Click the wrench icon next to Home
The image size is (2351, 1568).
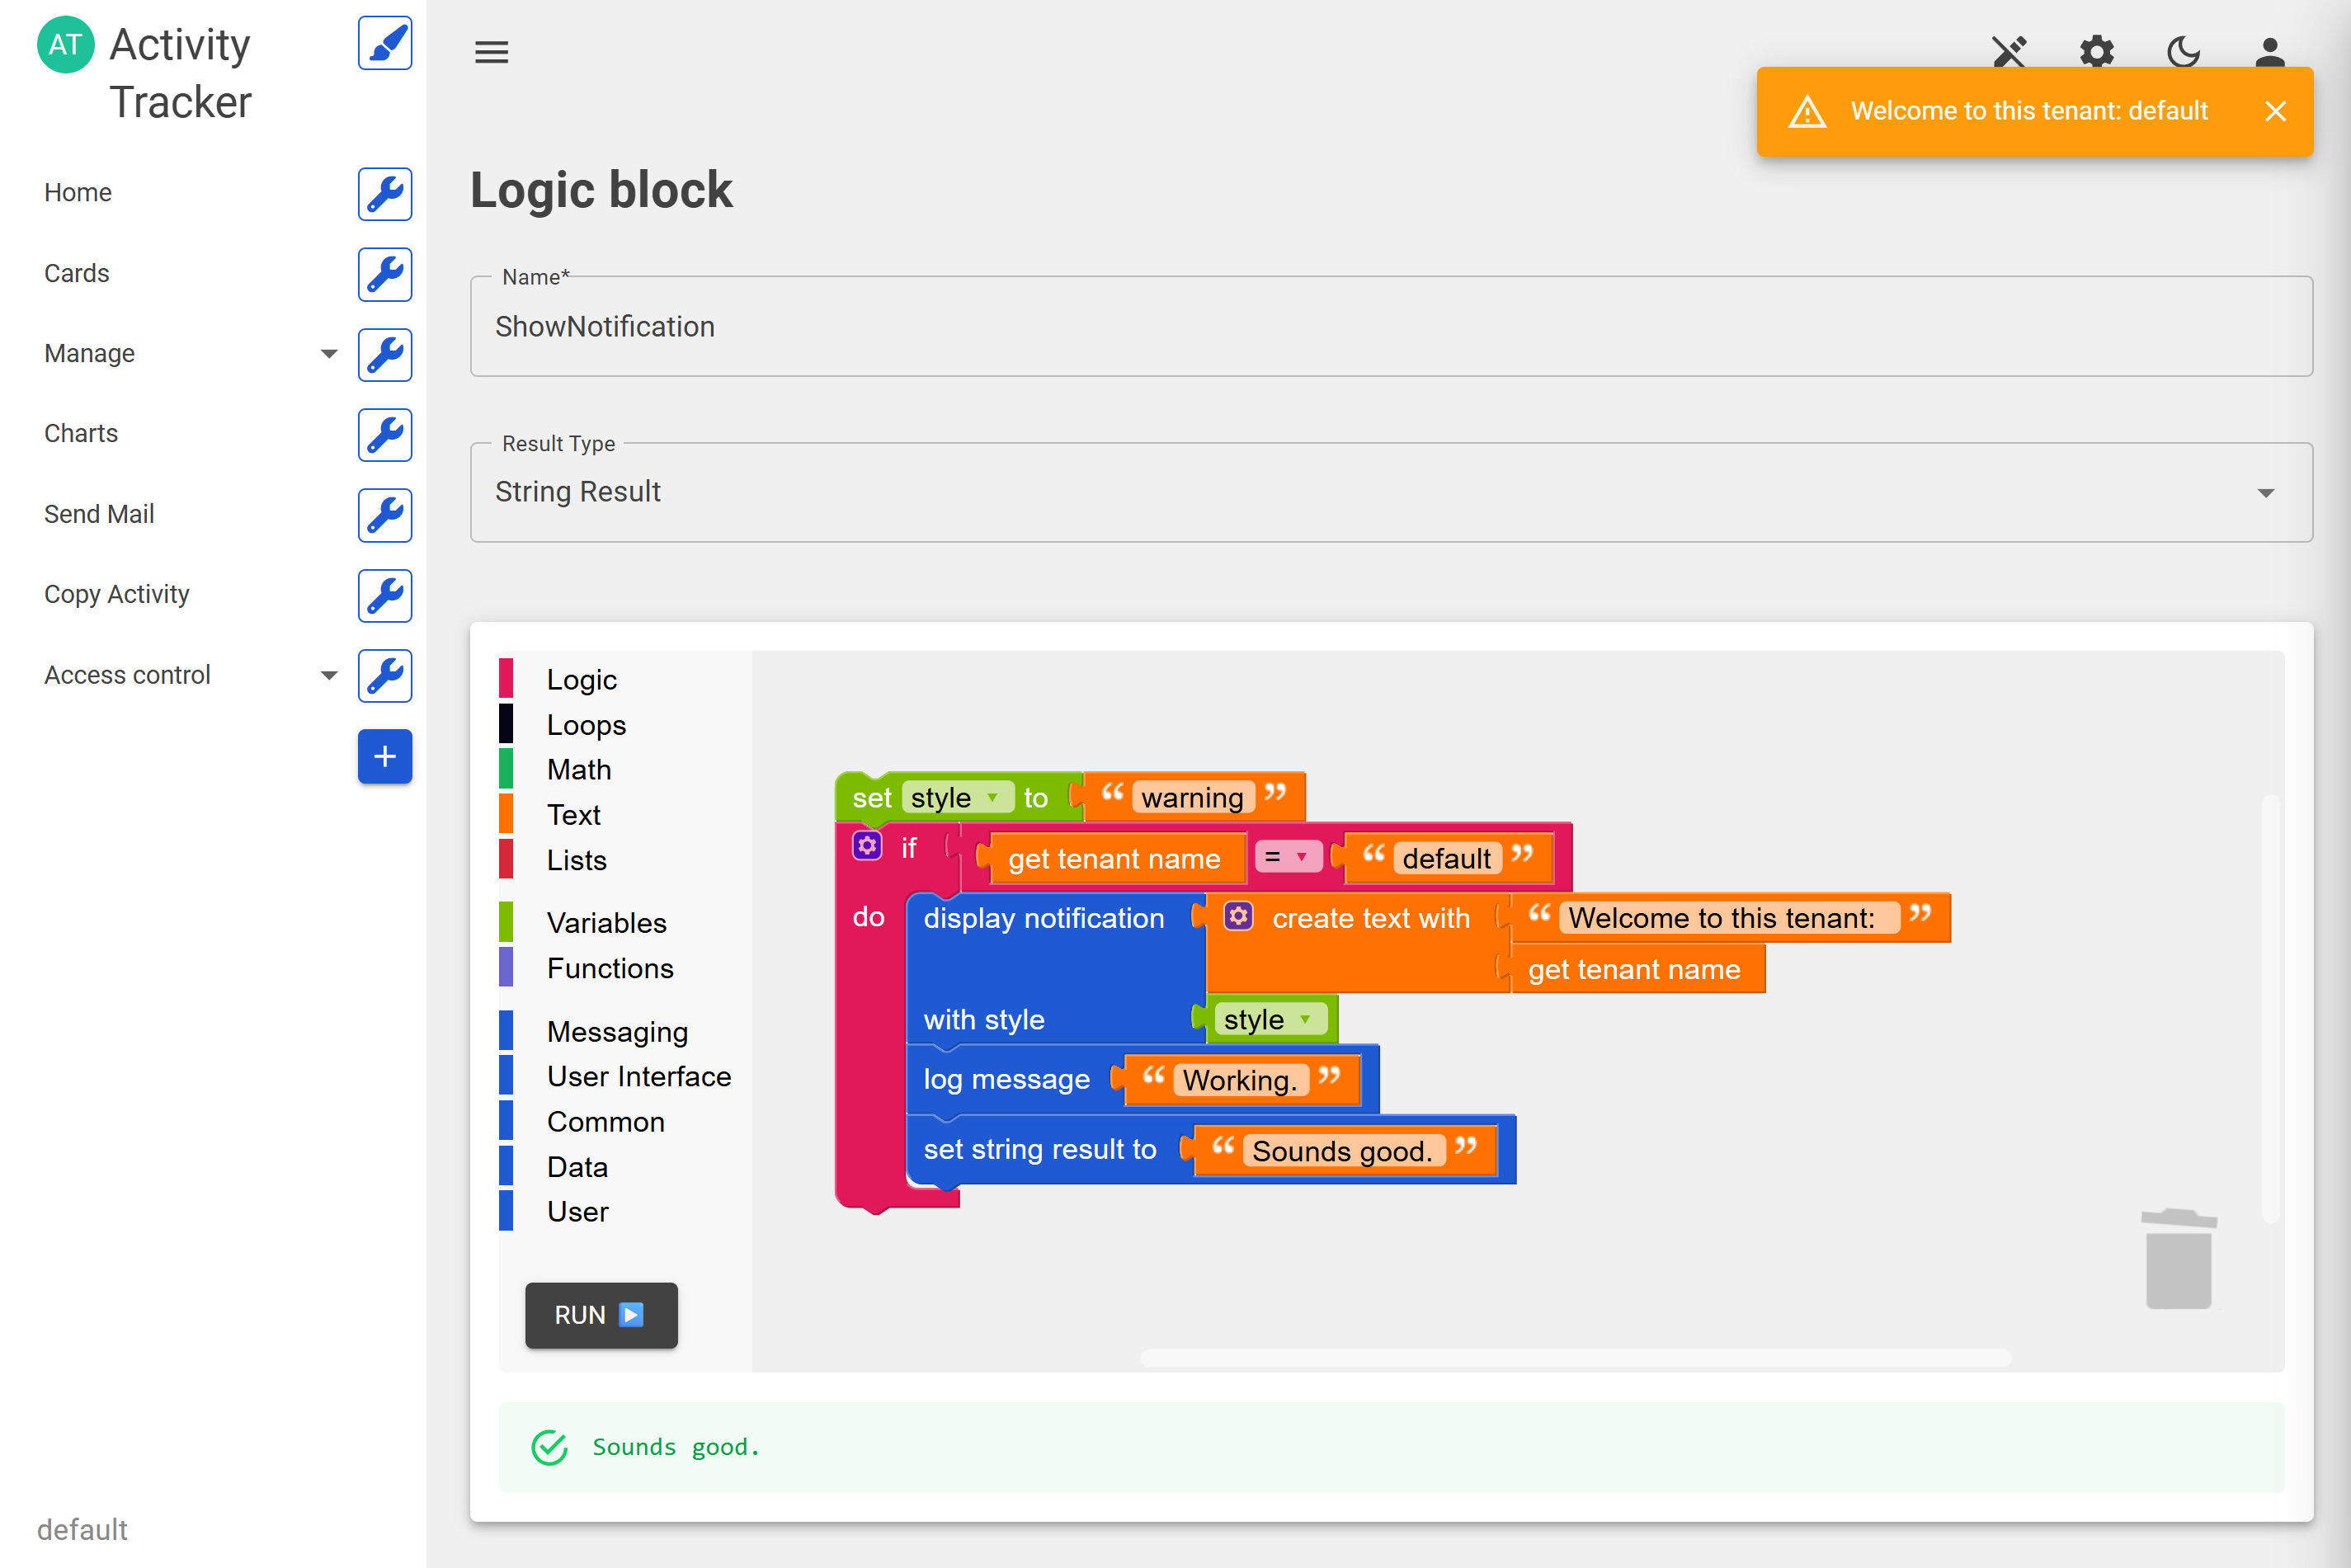385,194
